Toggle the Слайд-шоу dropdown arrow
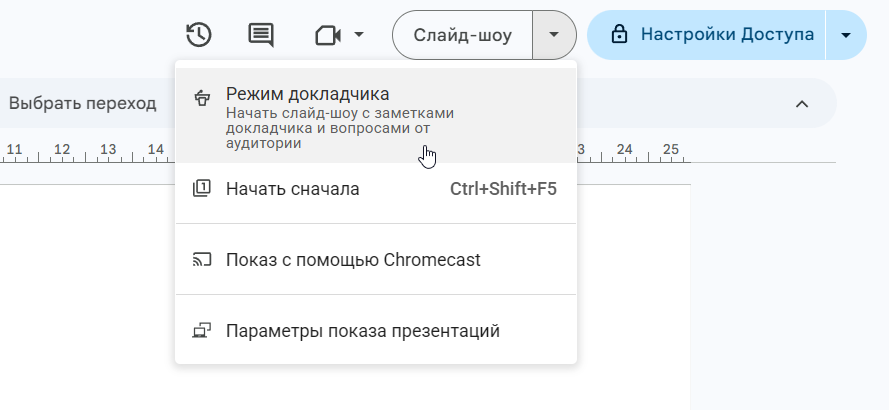Image resolution: width=889 pixels, height=410 pixels. click(x=554, y=35)
